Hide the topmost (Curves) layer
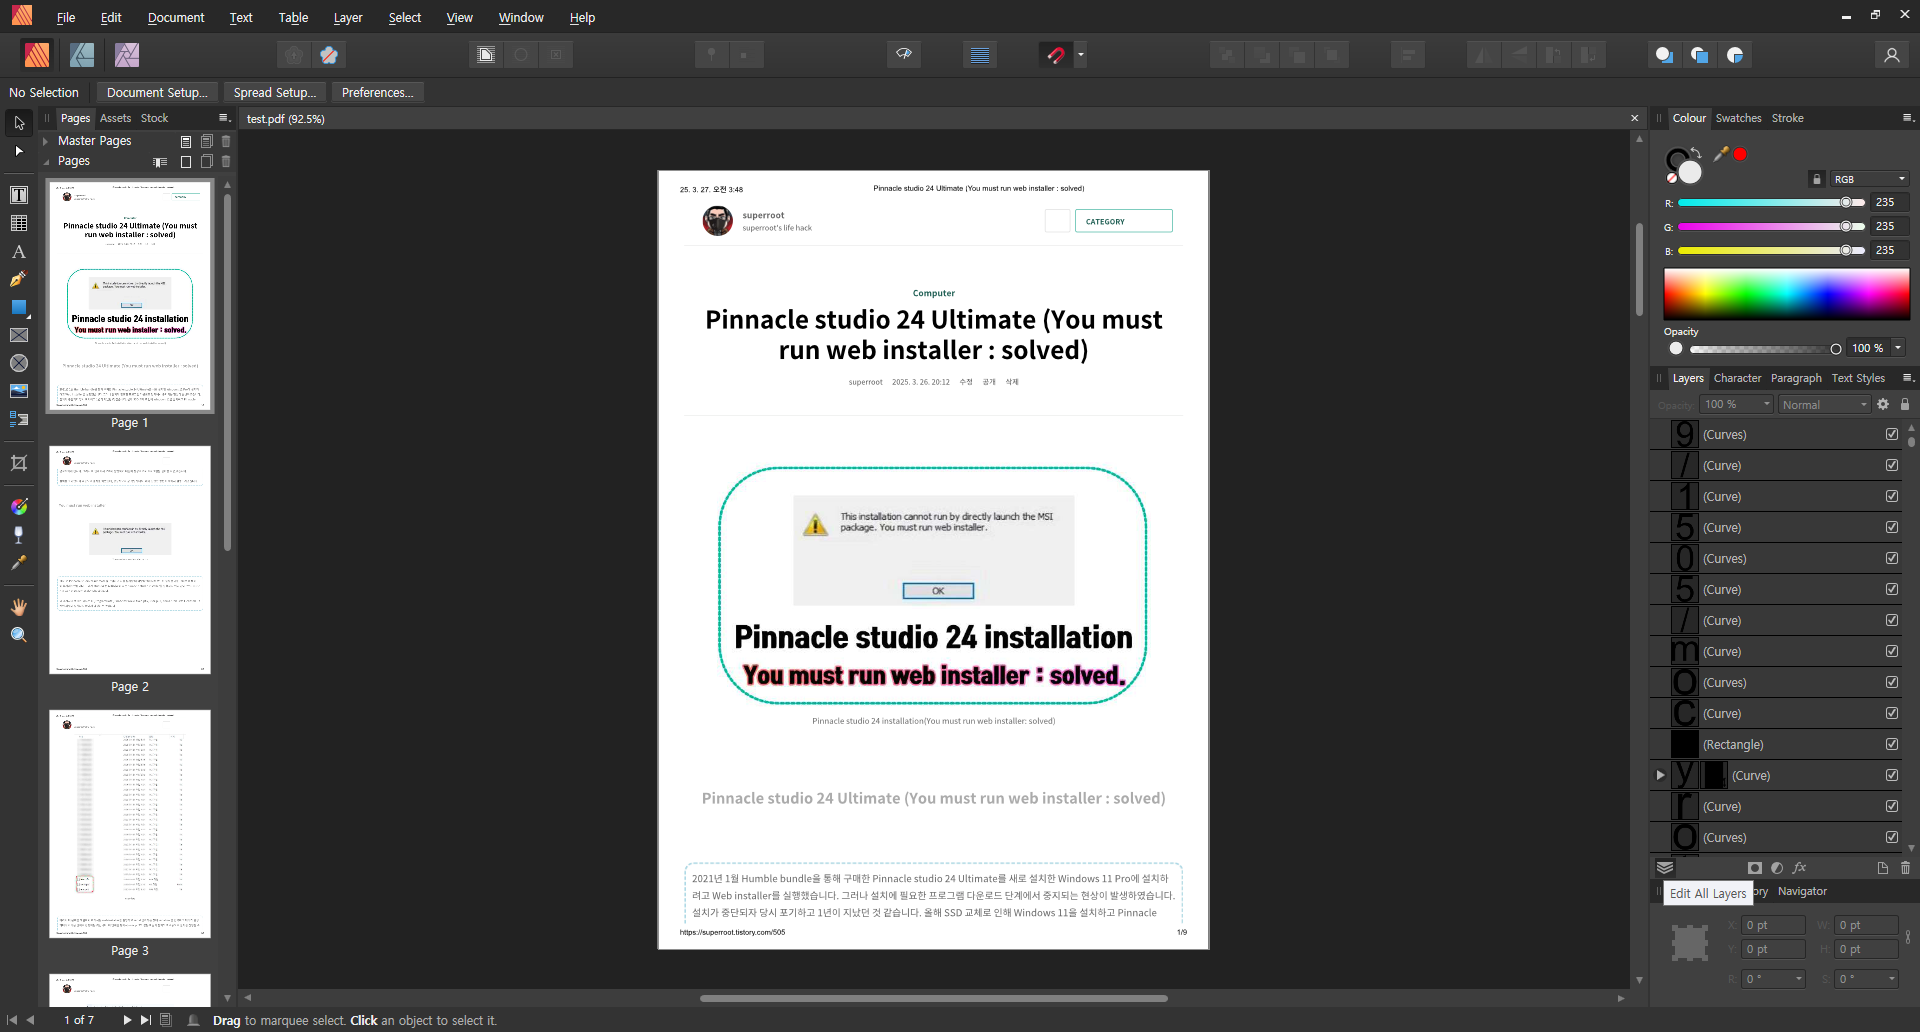The image size is (1920, 1032). [1892, 434]
